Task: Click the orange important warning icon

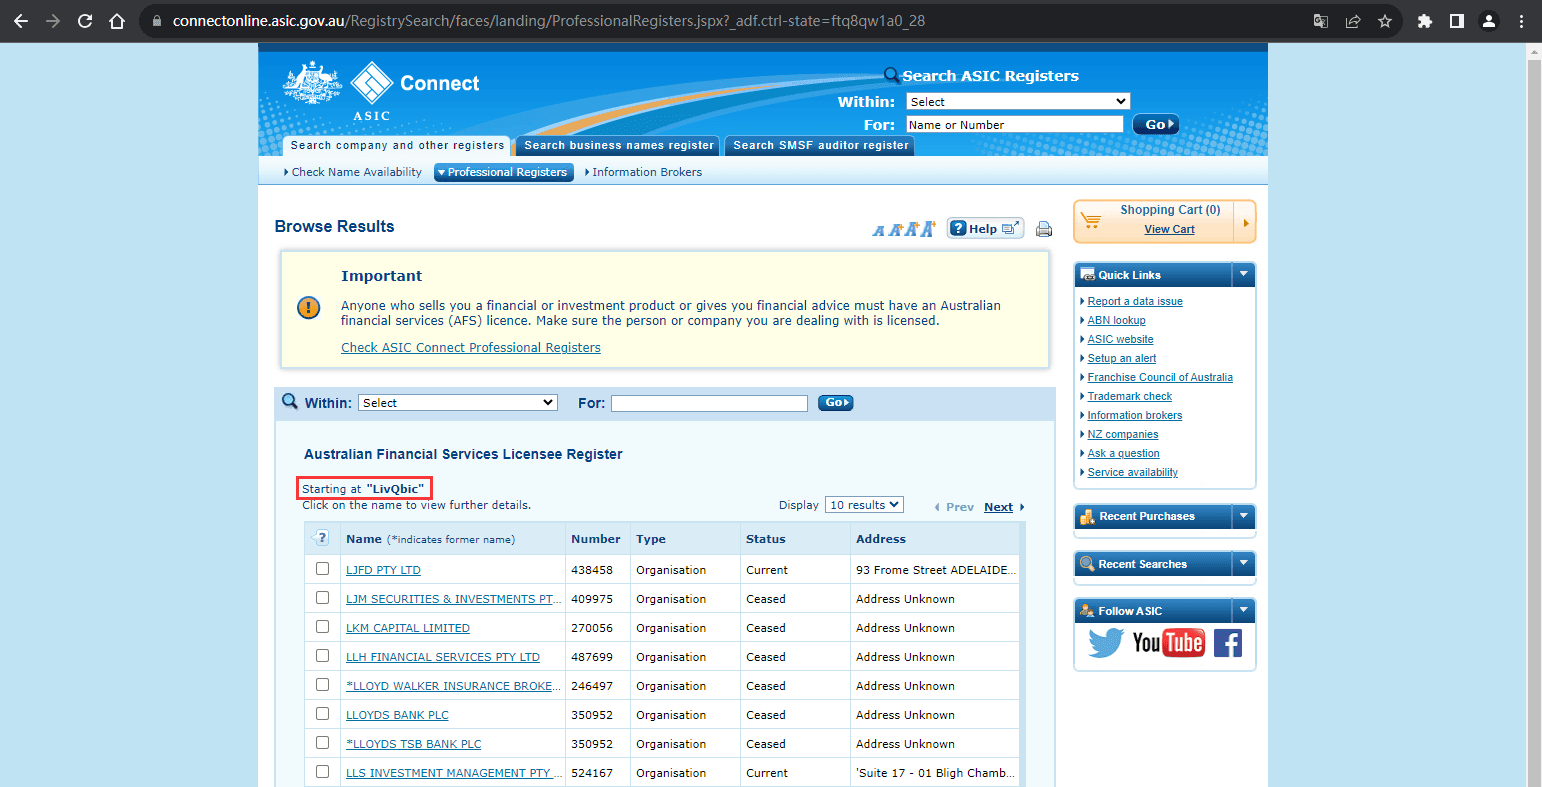Action: pos(309,307)
